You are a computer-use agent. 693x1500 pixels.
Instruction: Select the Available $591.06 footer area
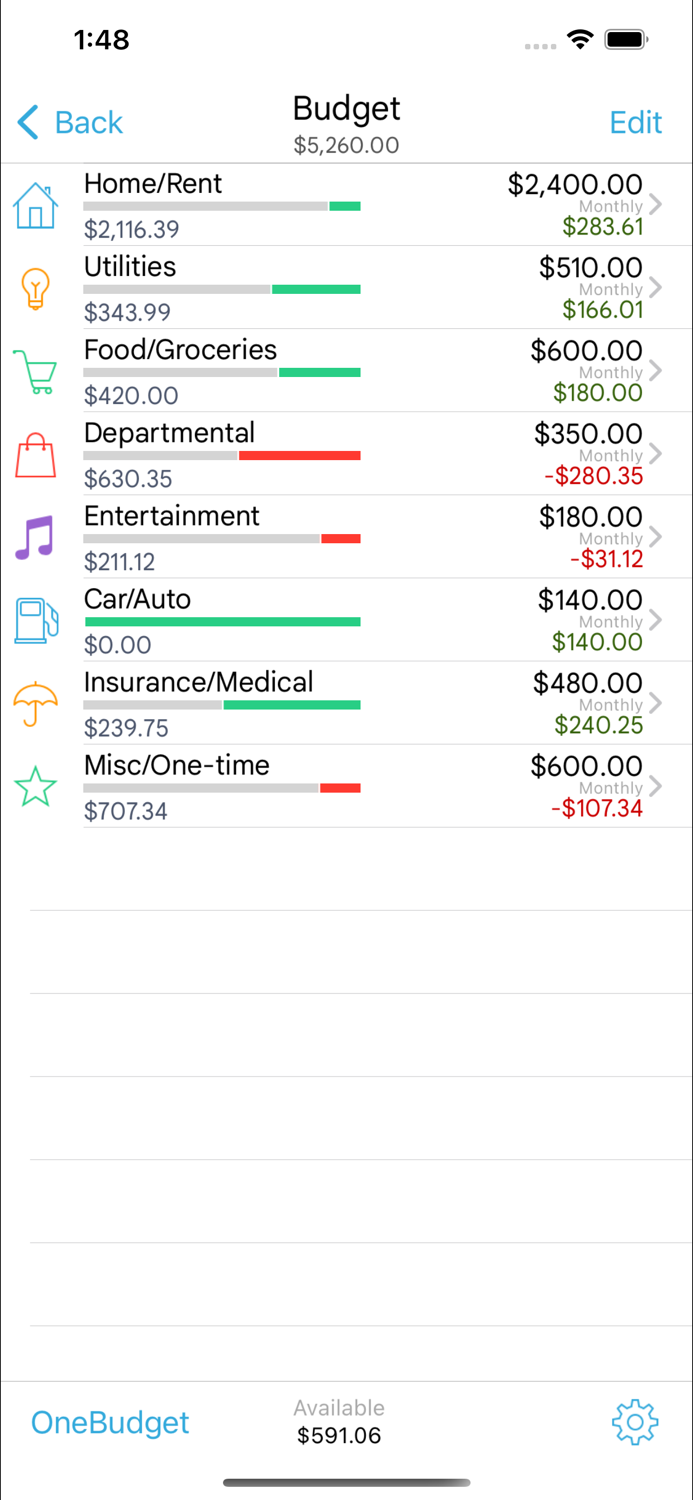(x=339, y=1420)
